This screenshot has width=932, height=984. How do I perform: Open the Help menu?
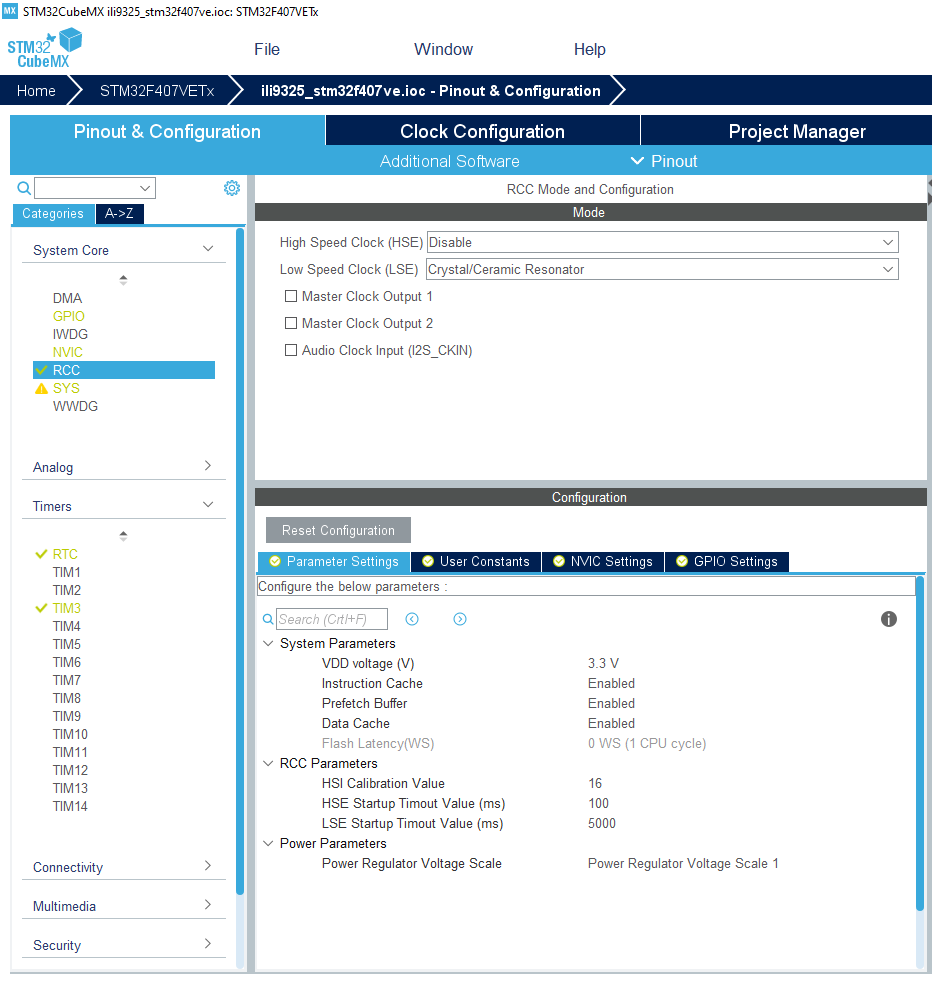pyautogui.click(x=589, y=49)
